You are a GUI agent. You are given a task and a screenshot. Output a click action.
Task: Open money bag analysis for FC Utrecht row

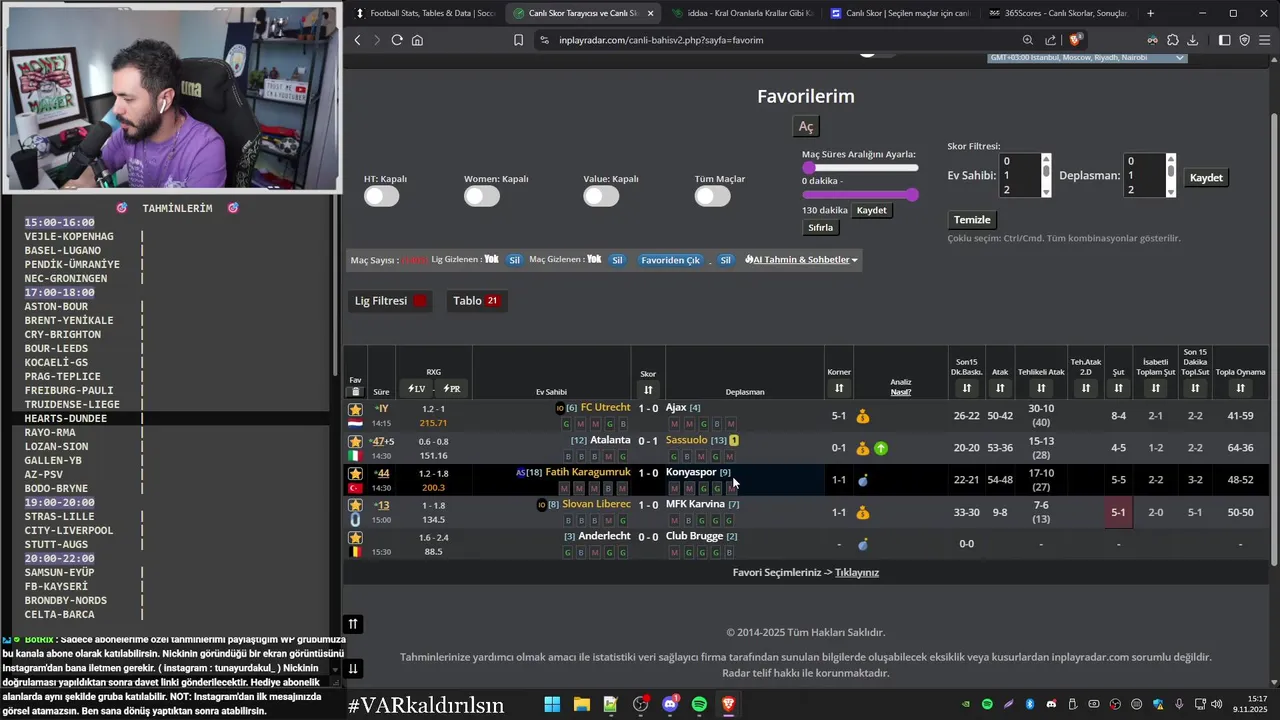click(863, 416)
